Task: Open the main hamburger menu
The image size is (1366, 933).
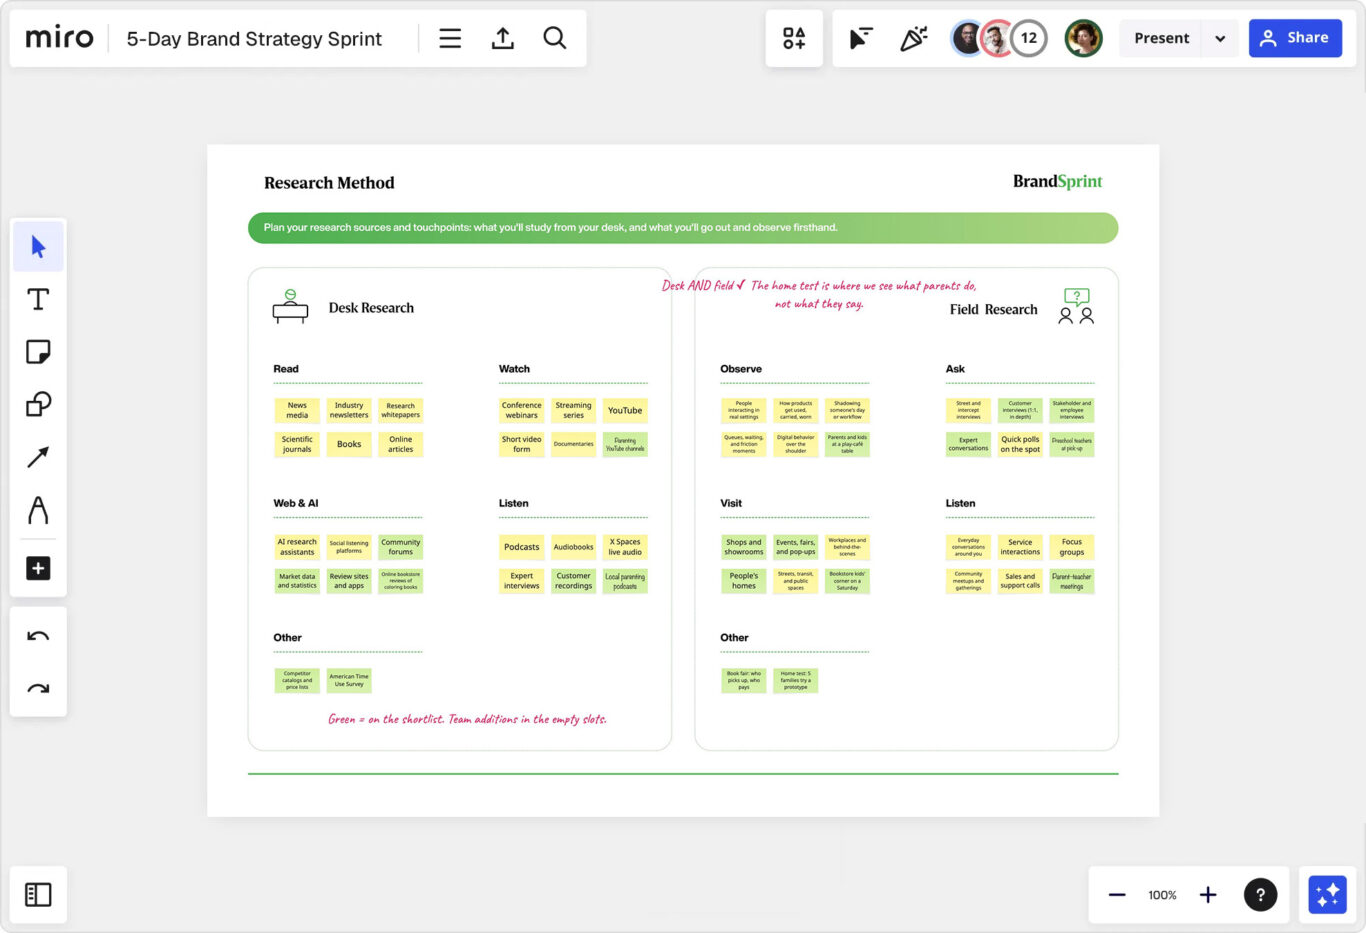Action: pos(450,38)
